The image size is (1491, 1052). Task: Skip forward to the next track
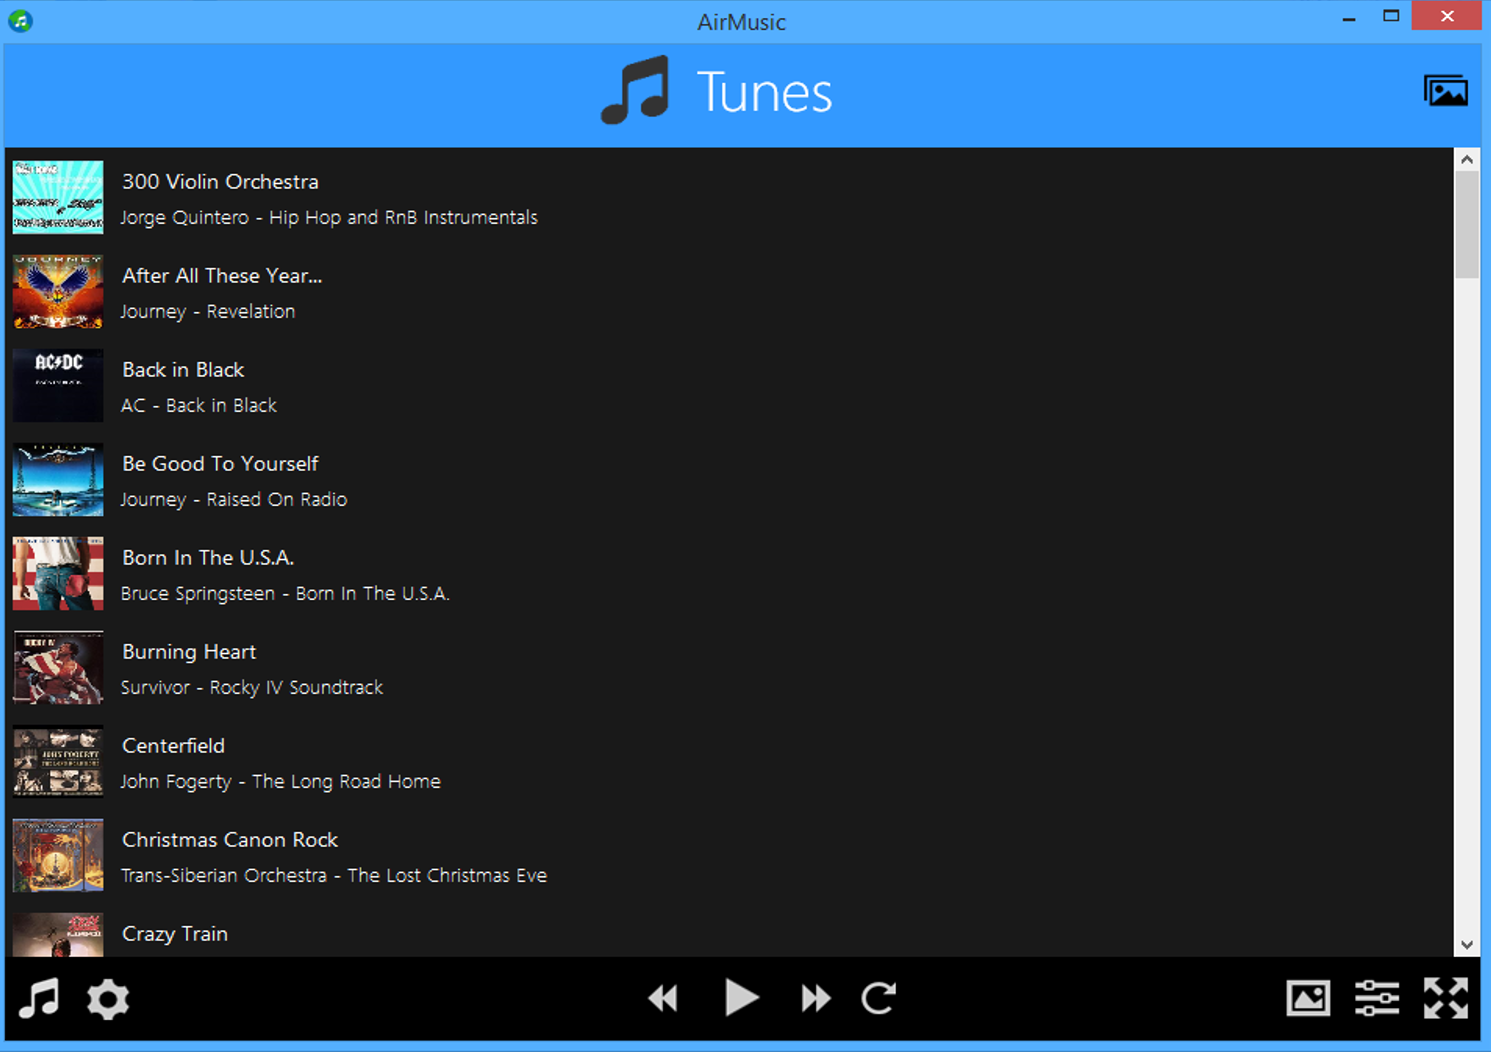tap(816, 998)
